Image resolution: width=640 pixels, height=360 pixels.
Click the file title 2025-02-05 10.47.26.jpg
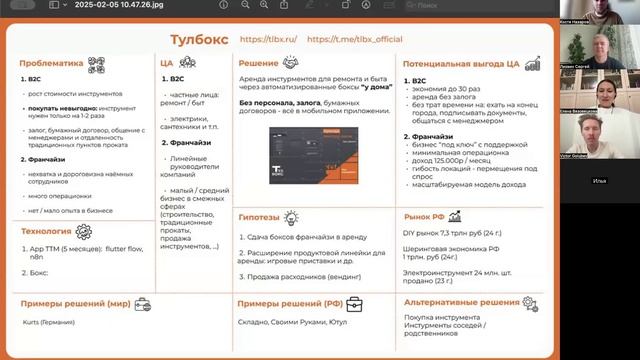pyautogui.click(x=119, y=5)
